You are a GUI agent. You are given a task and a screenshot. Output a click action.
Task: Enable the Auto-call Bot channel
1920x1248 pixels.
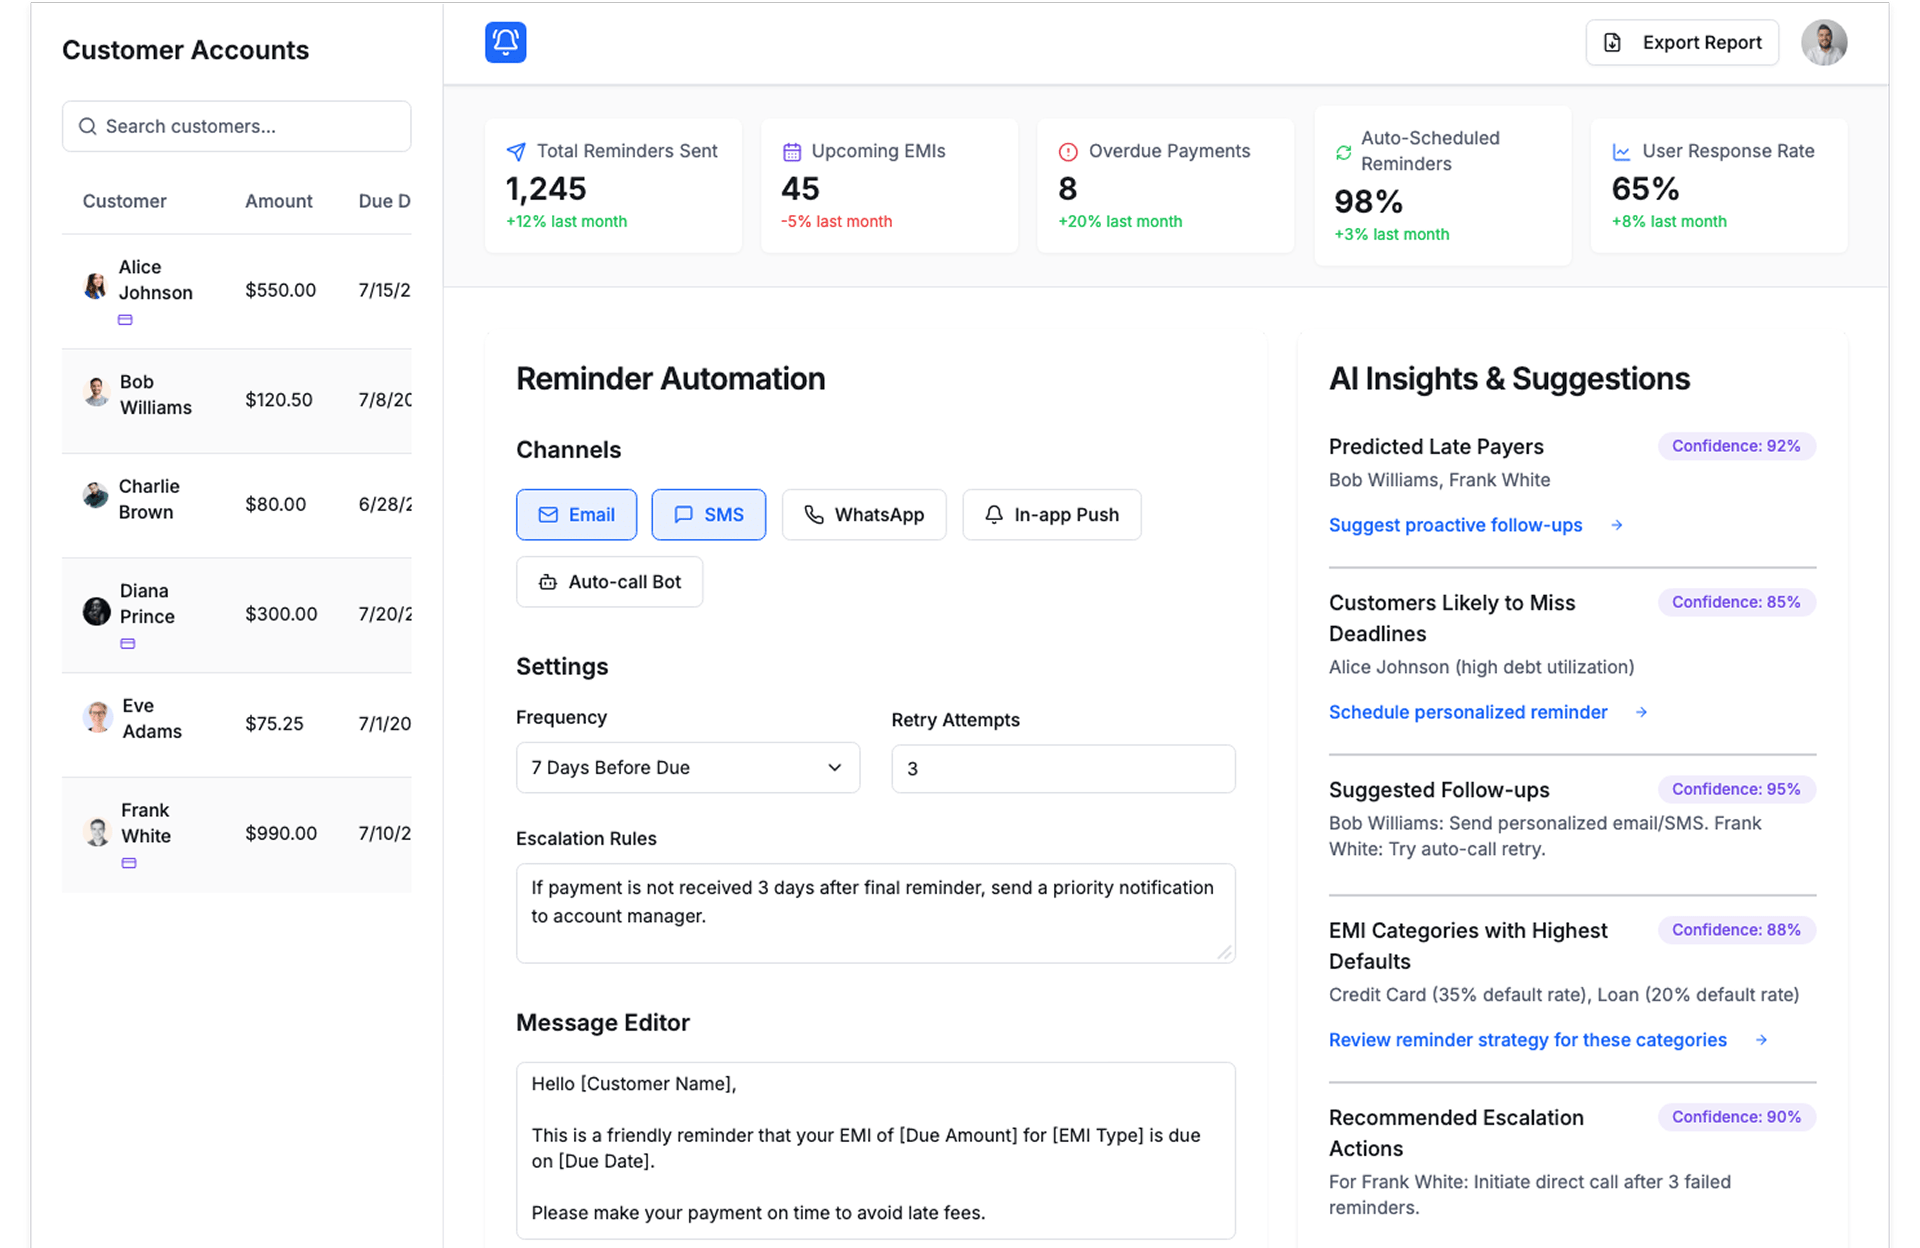click(609, 582)
